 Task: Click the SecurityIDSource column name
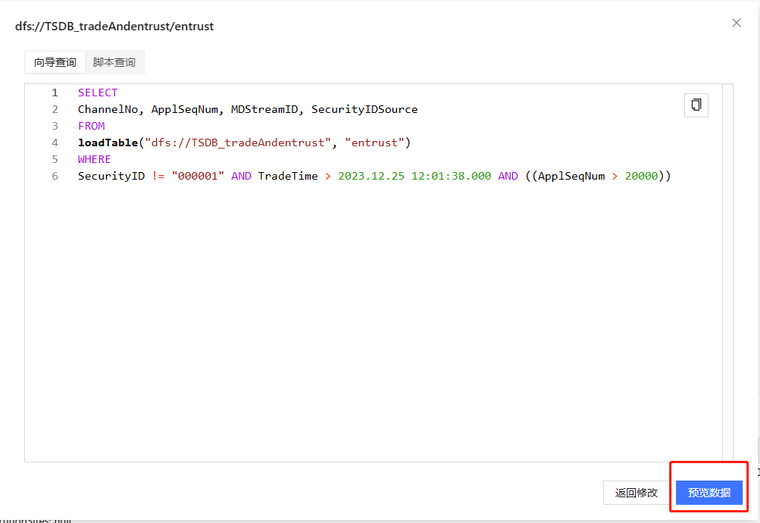[364, 109]
